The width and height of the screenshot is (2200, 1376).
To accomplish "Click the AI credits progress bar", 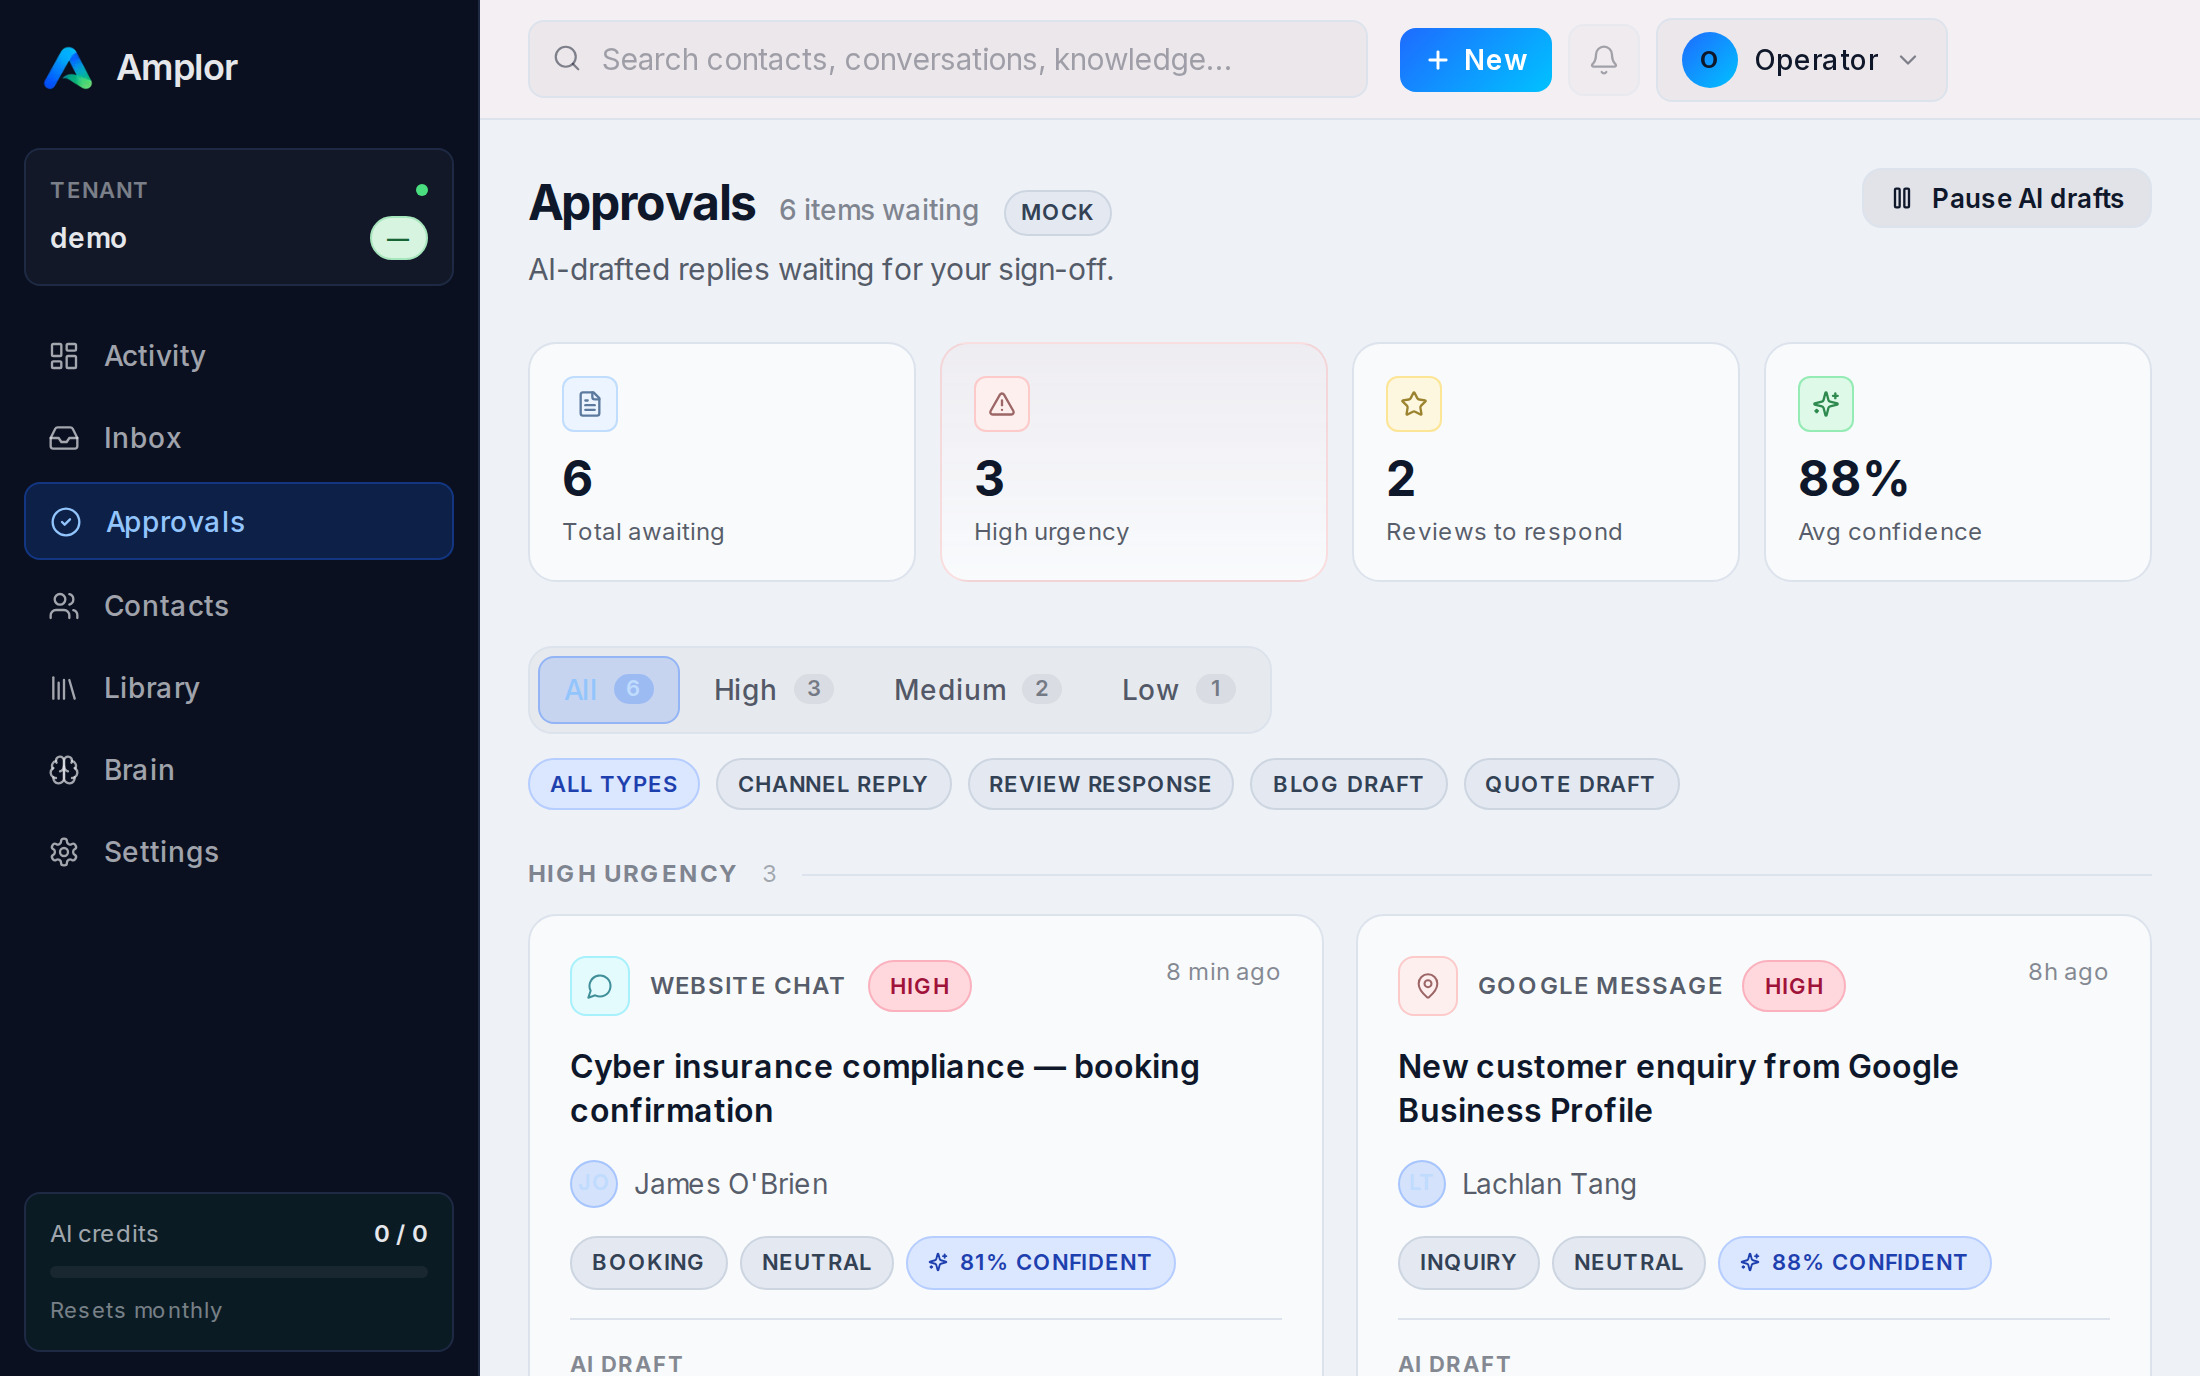I will pos(239,1272).
